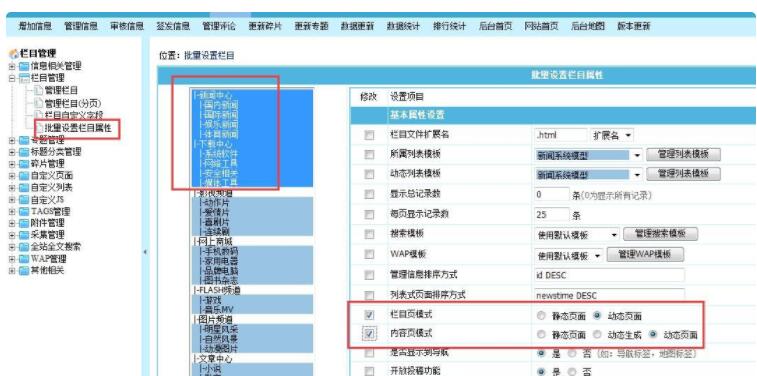Uncheck 内容页模式 modify checkbox

(x=369, y=334)
